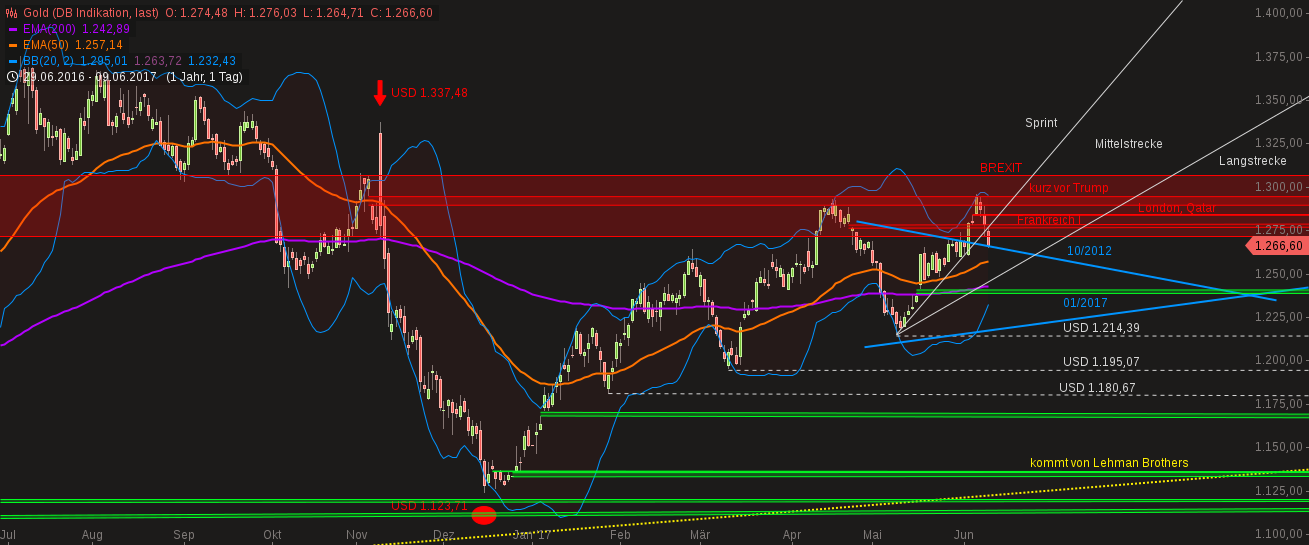This screenshot has width=1309, height=545.
Task: Click the 1.300,00 price axis label
Action: 1281,187
